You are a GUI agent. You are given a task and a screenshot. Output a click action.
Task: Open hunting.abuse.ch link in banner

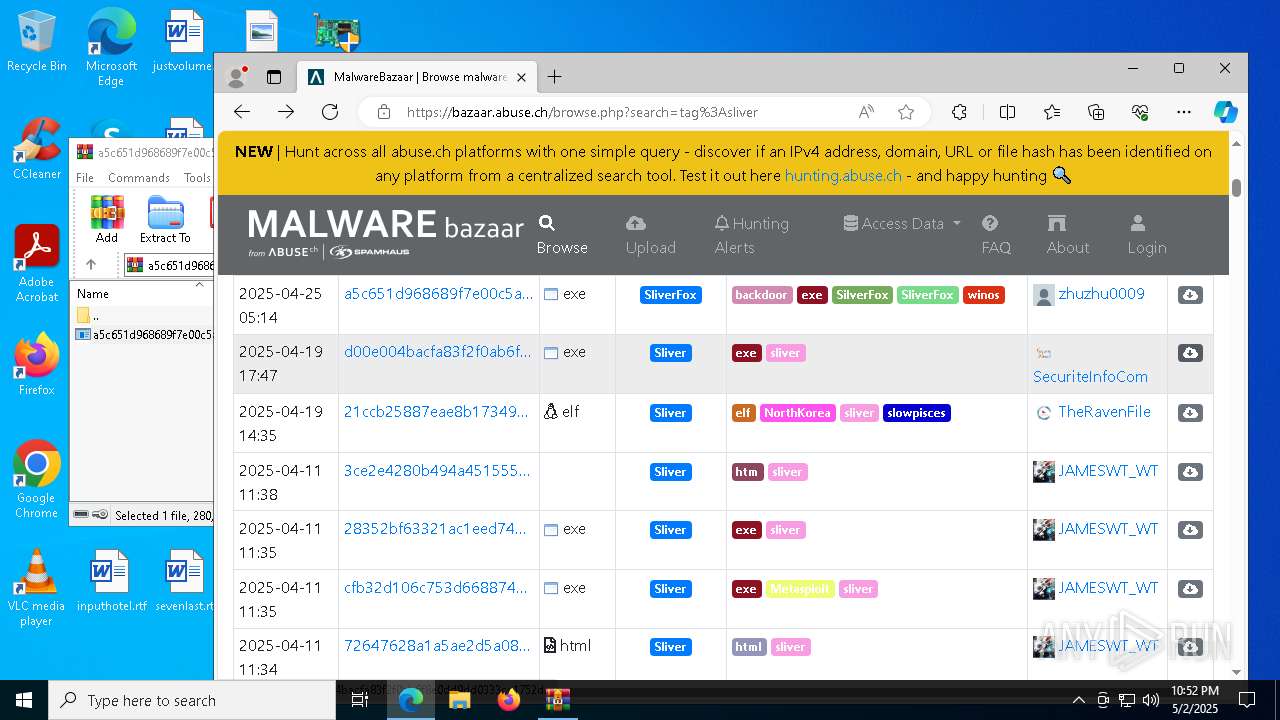pyautogui.click(x=843, y=176)
